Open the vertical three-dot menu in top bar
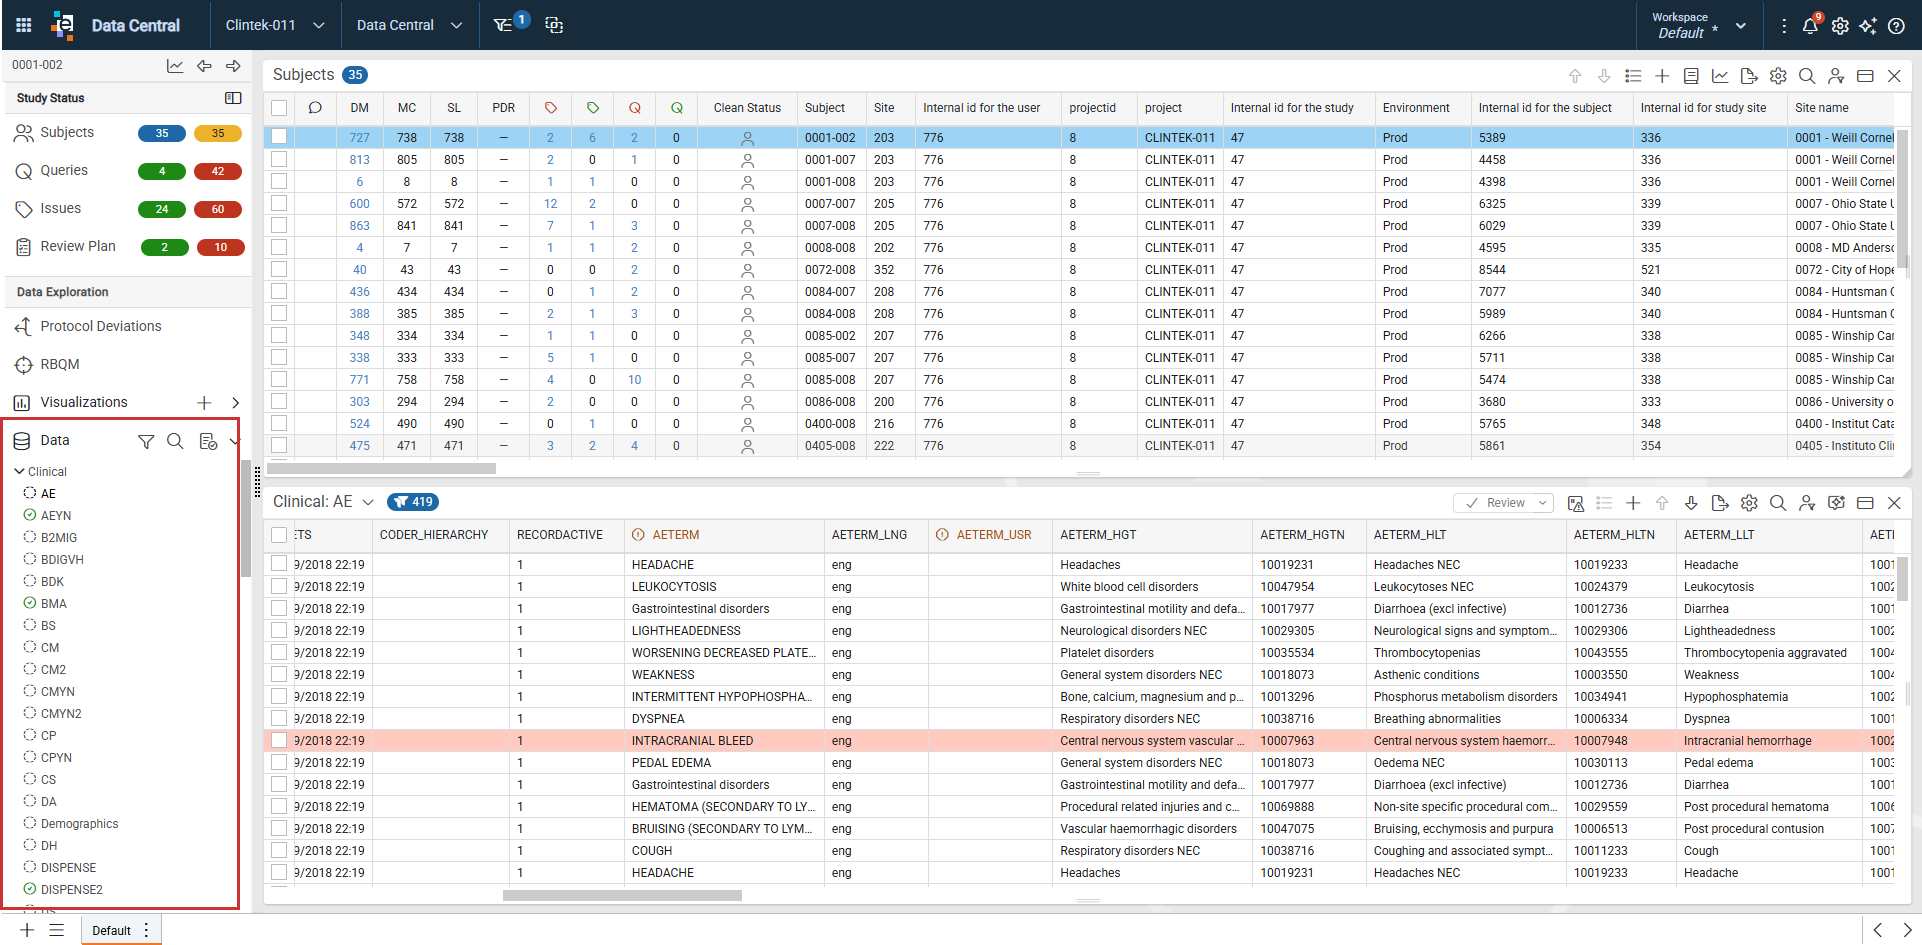 point(1784,26)
